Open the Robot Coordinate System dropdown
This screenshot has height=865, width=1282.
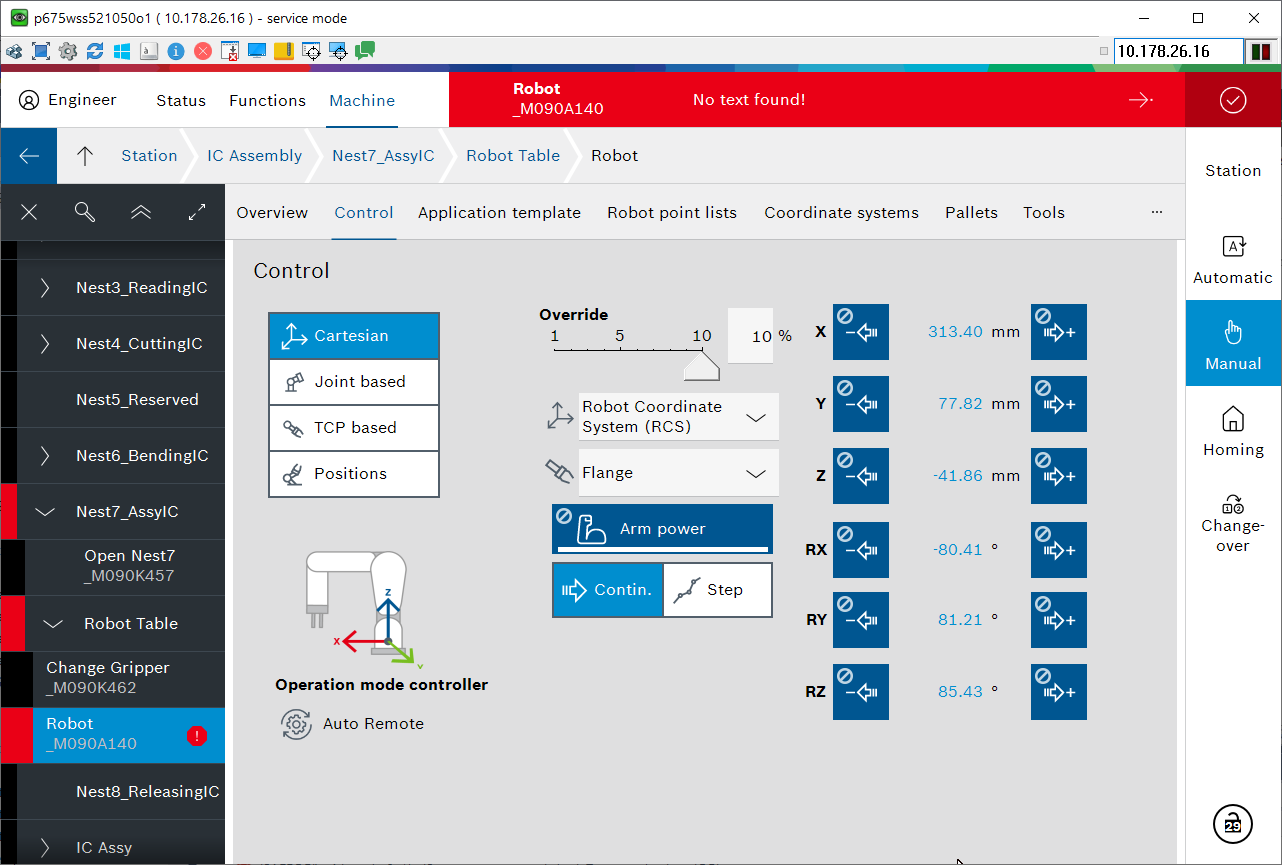tap(678, 417)
